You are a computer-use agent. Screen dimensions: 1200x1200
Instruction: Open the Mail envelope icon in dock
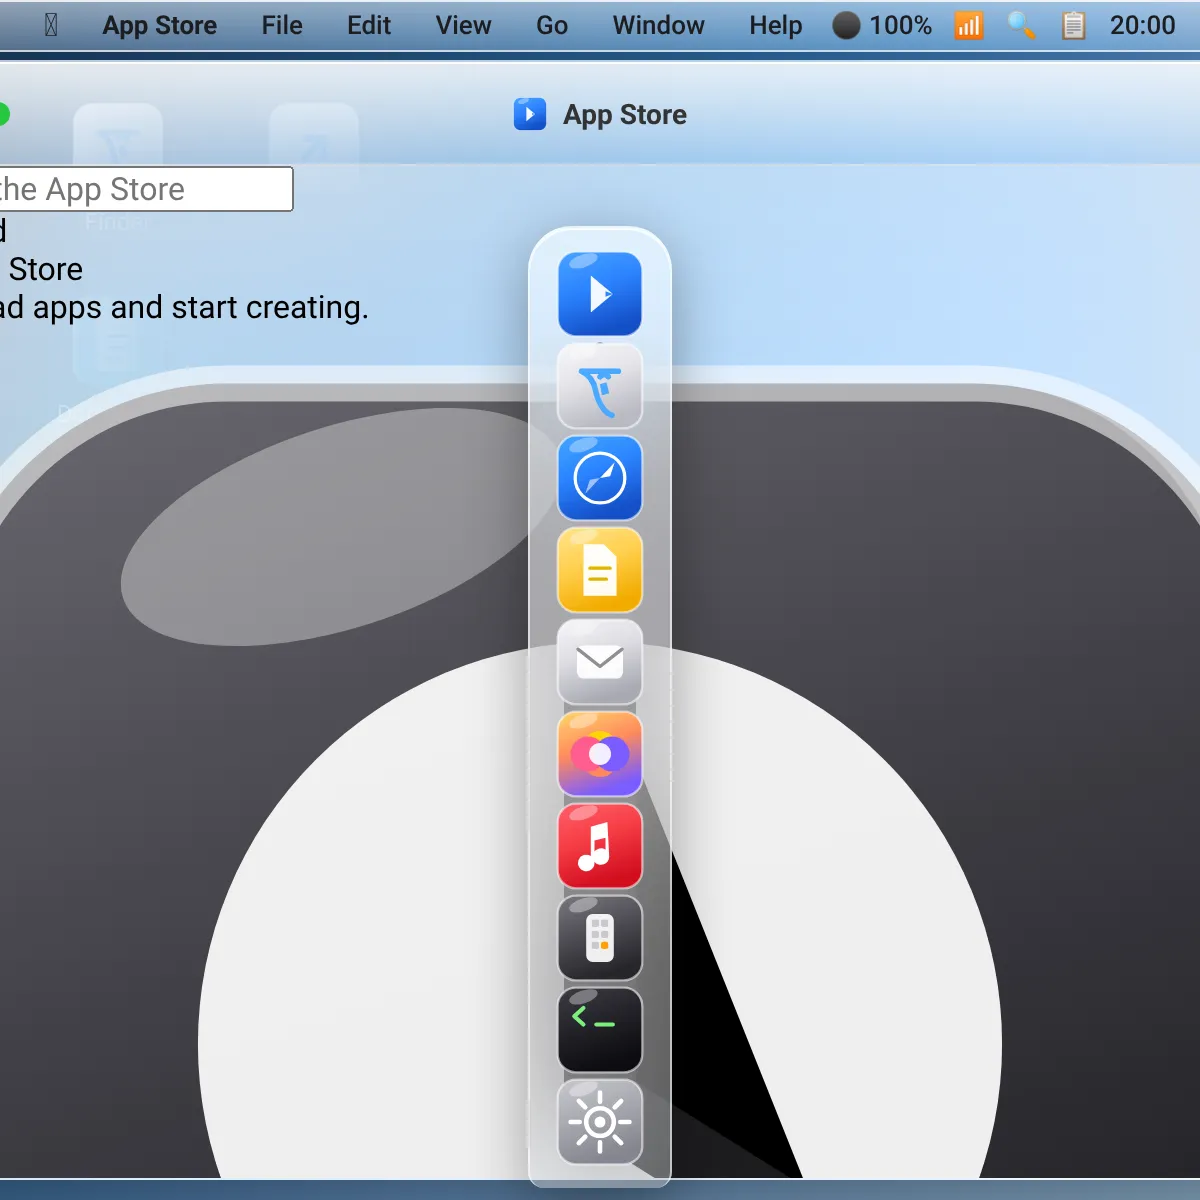[600, 662]
